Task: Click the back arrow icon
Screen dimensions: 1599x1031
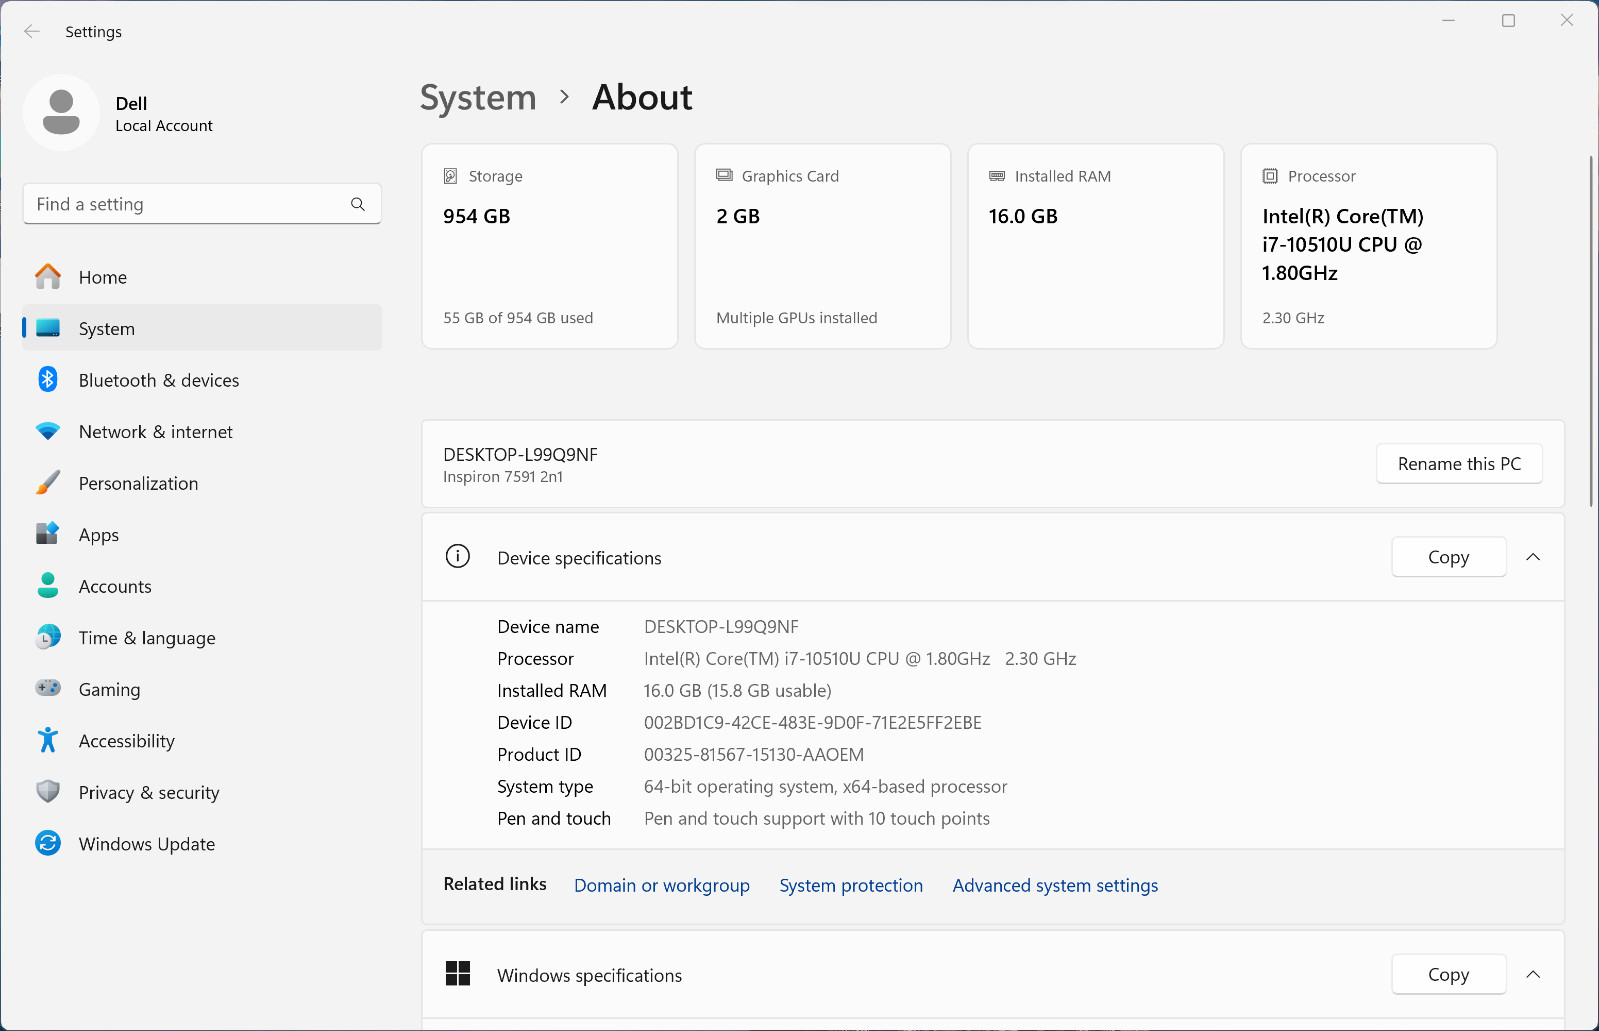Action: (x=32, y=31)
